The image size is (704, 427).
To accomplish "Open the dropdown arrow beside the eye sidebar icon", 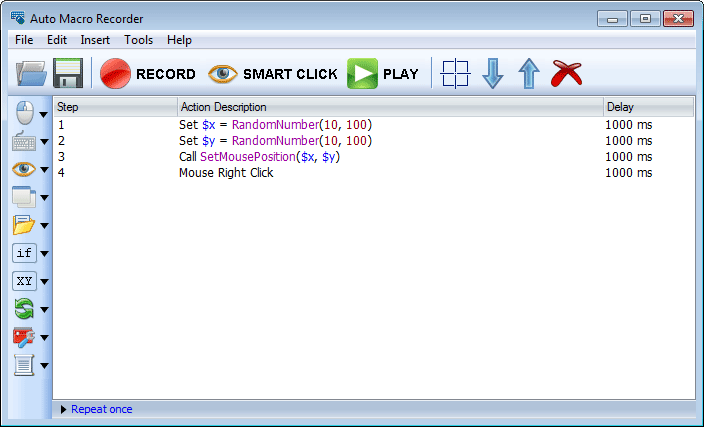I will 44,170.
